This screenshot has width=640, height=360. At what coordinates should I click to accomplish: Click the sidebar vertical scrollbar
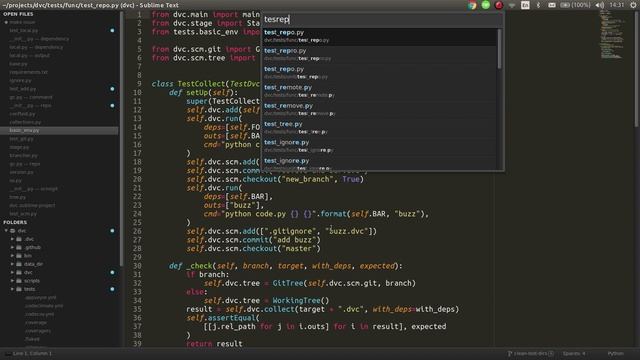coord(121,139)
